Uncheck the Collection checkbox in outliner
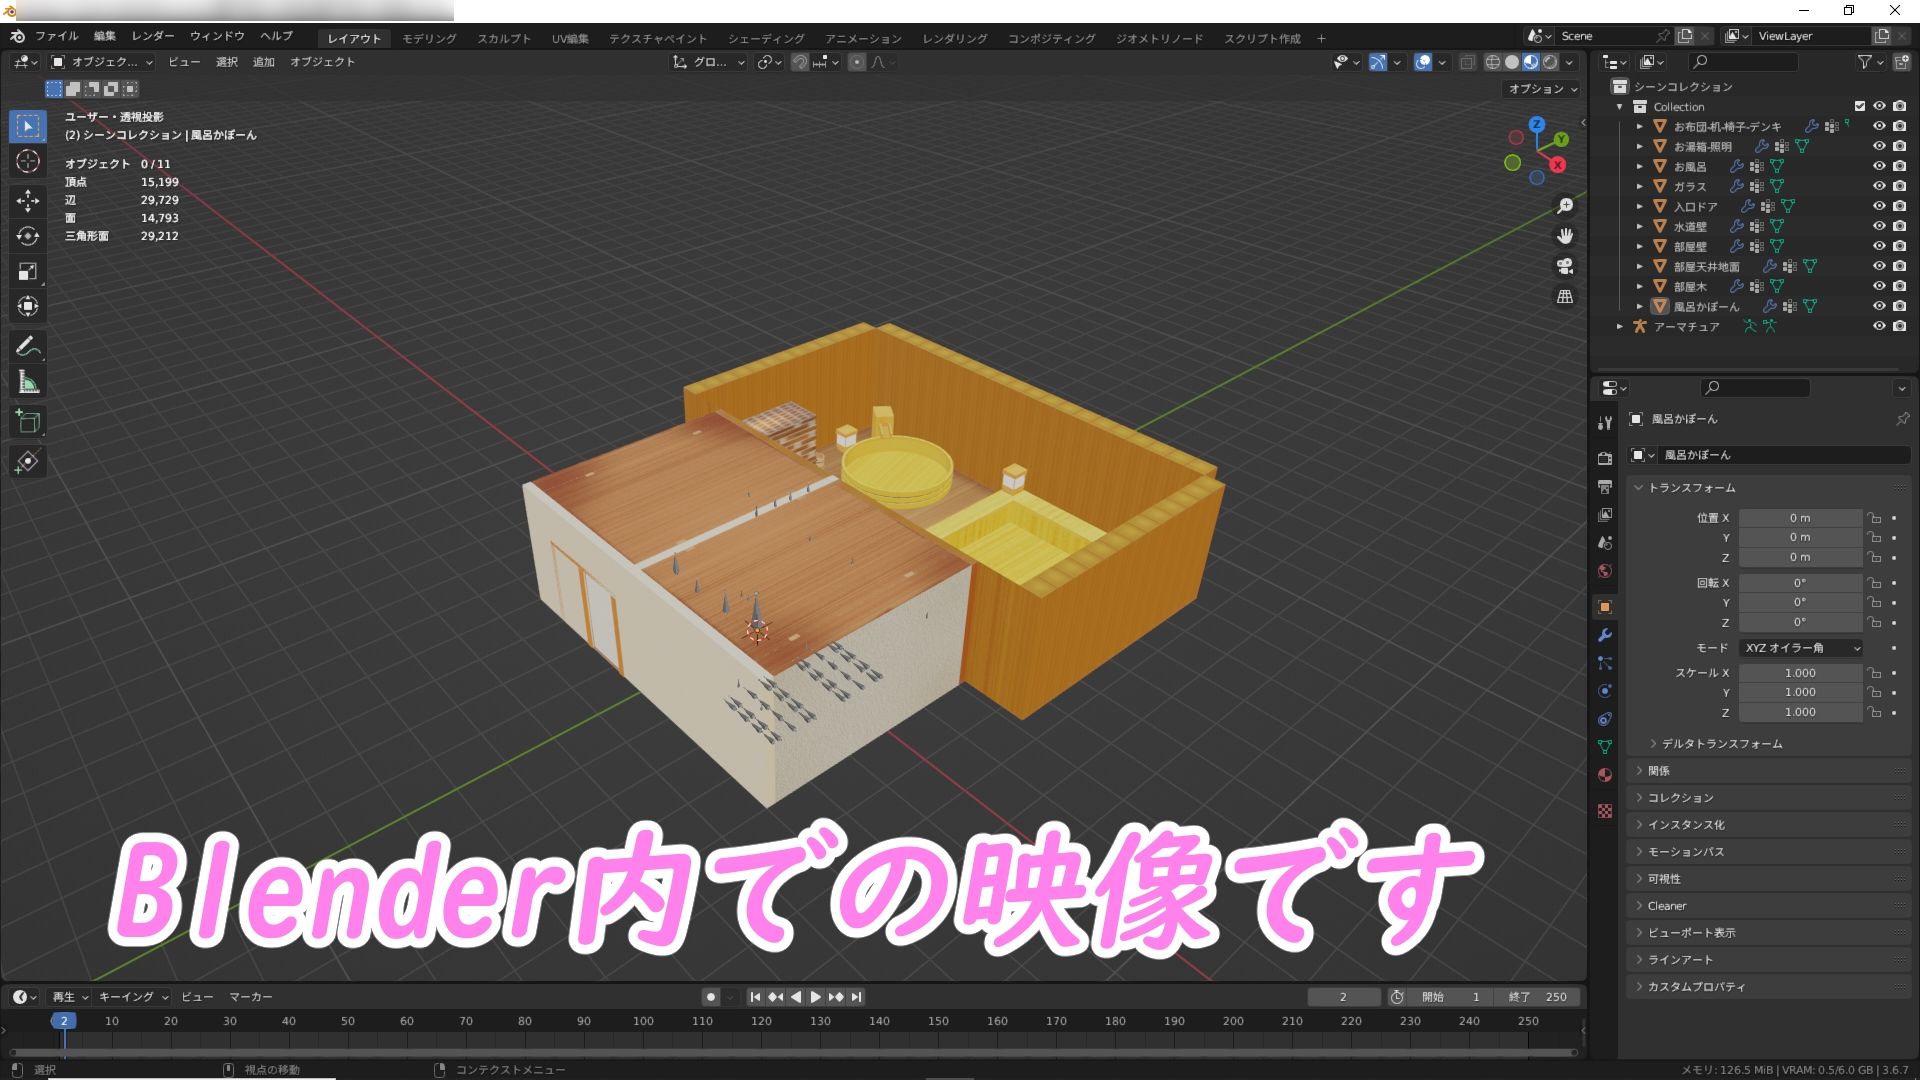This screenshot has width=1920, height=1080. coord(1859,106)
